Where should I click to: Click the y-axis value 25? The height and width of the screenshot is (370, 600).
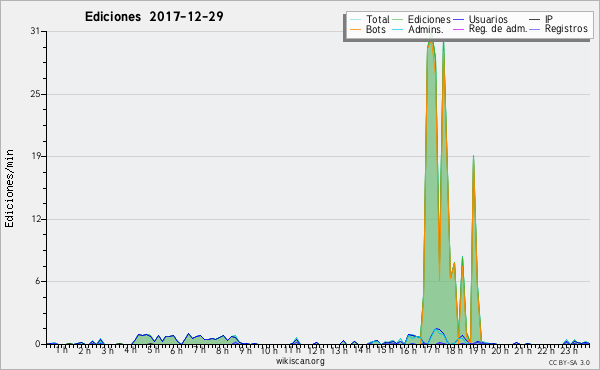(x=35, y=94)
